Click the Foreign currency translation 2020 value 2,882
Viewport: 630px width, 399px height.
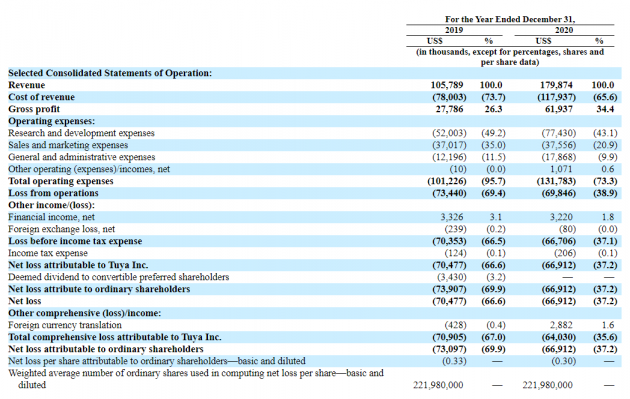[x=561, y=325]
